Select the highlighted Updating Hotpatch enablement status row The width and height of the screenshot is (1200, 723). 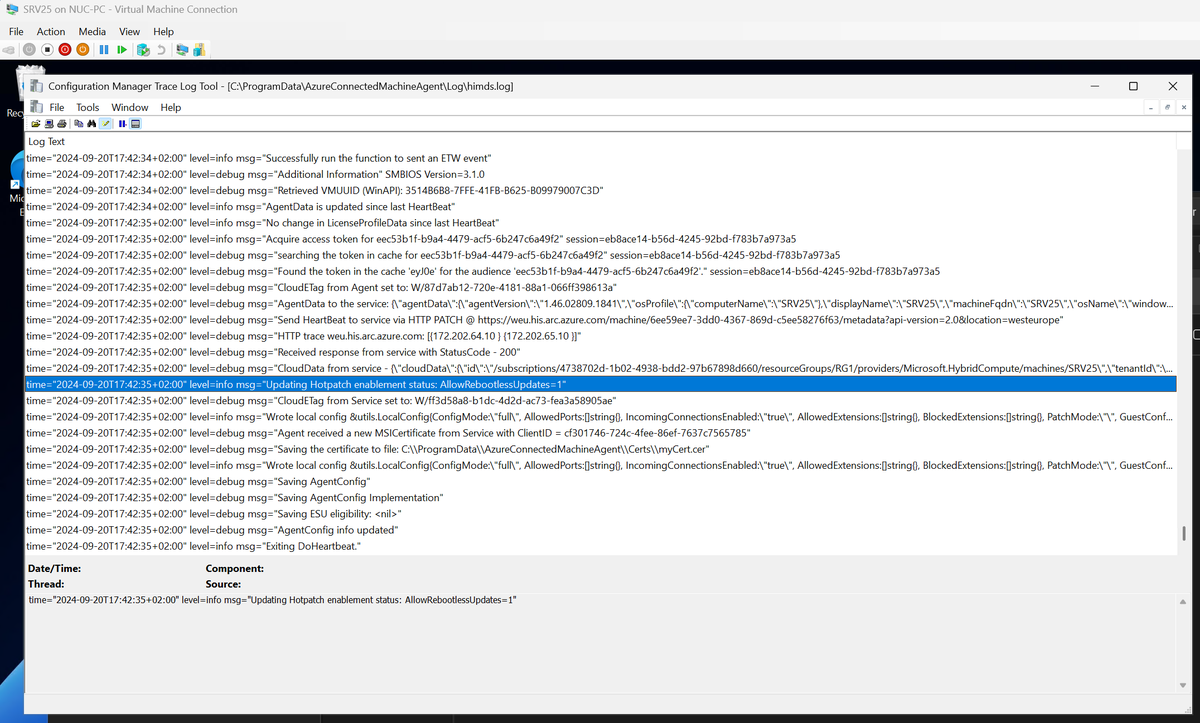(600, 384)
